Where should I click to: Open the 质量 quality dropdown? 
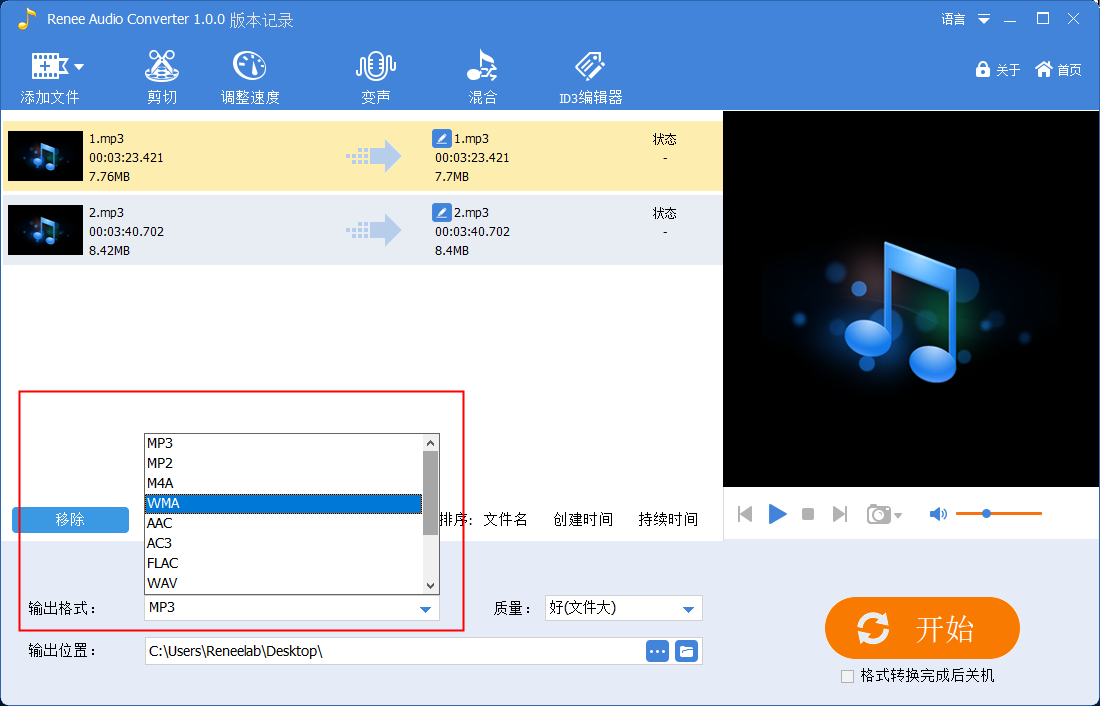click(624, 608)
